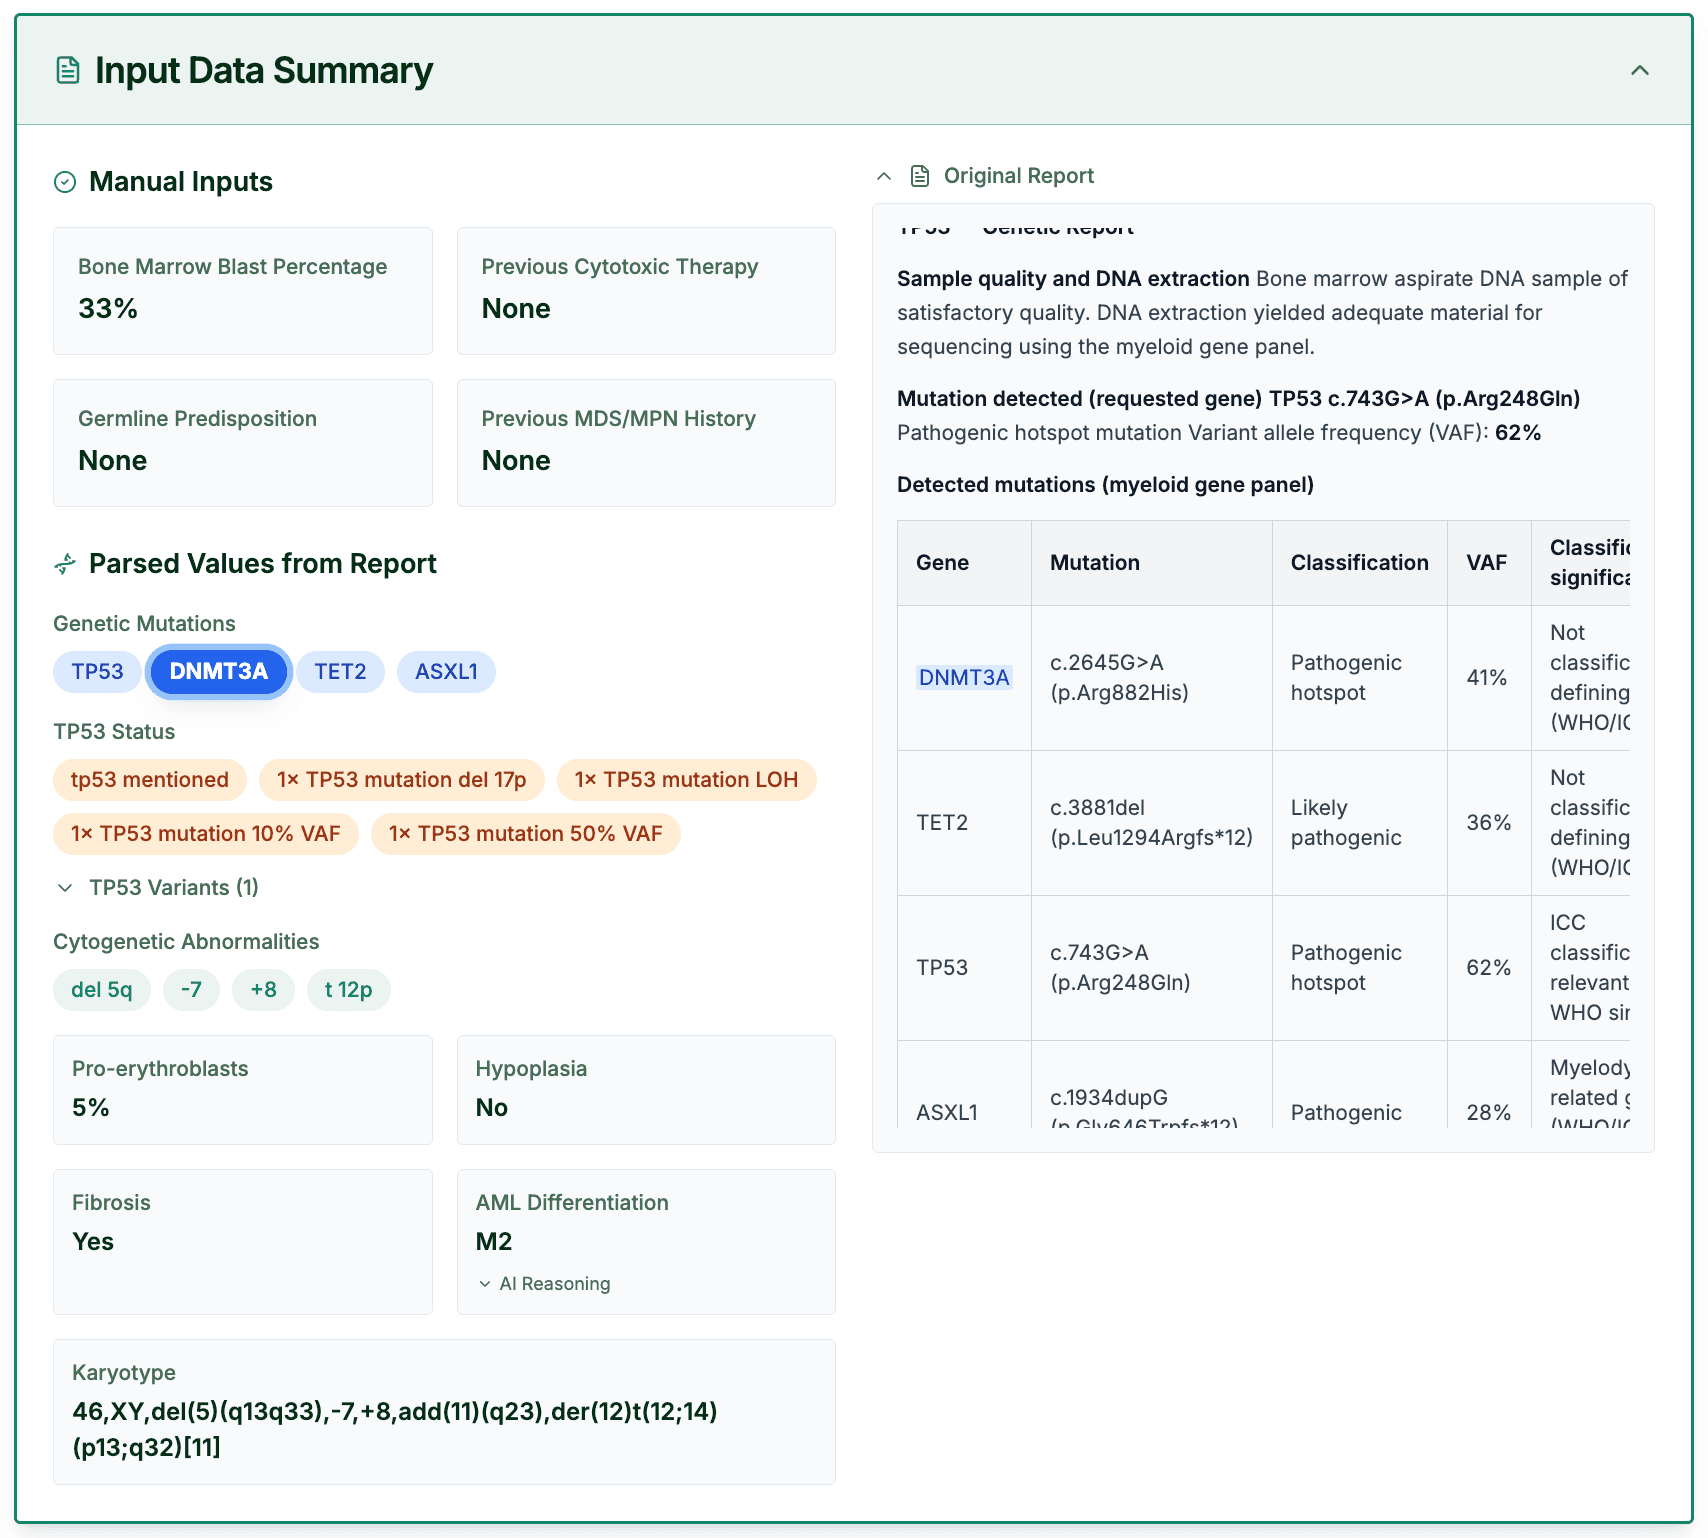
Task: Select the TET2 gene badge
Action: (340, 671)
